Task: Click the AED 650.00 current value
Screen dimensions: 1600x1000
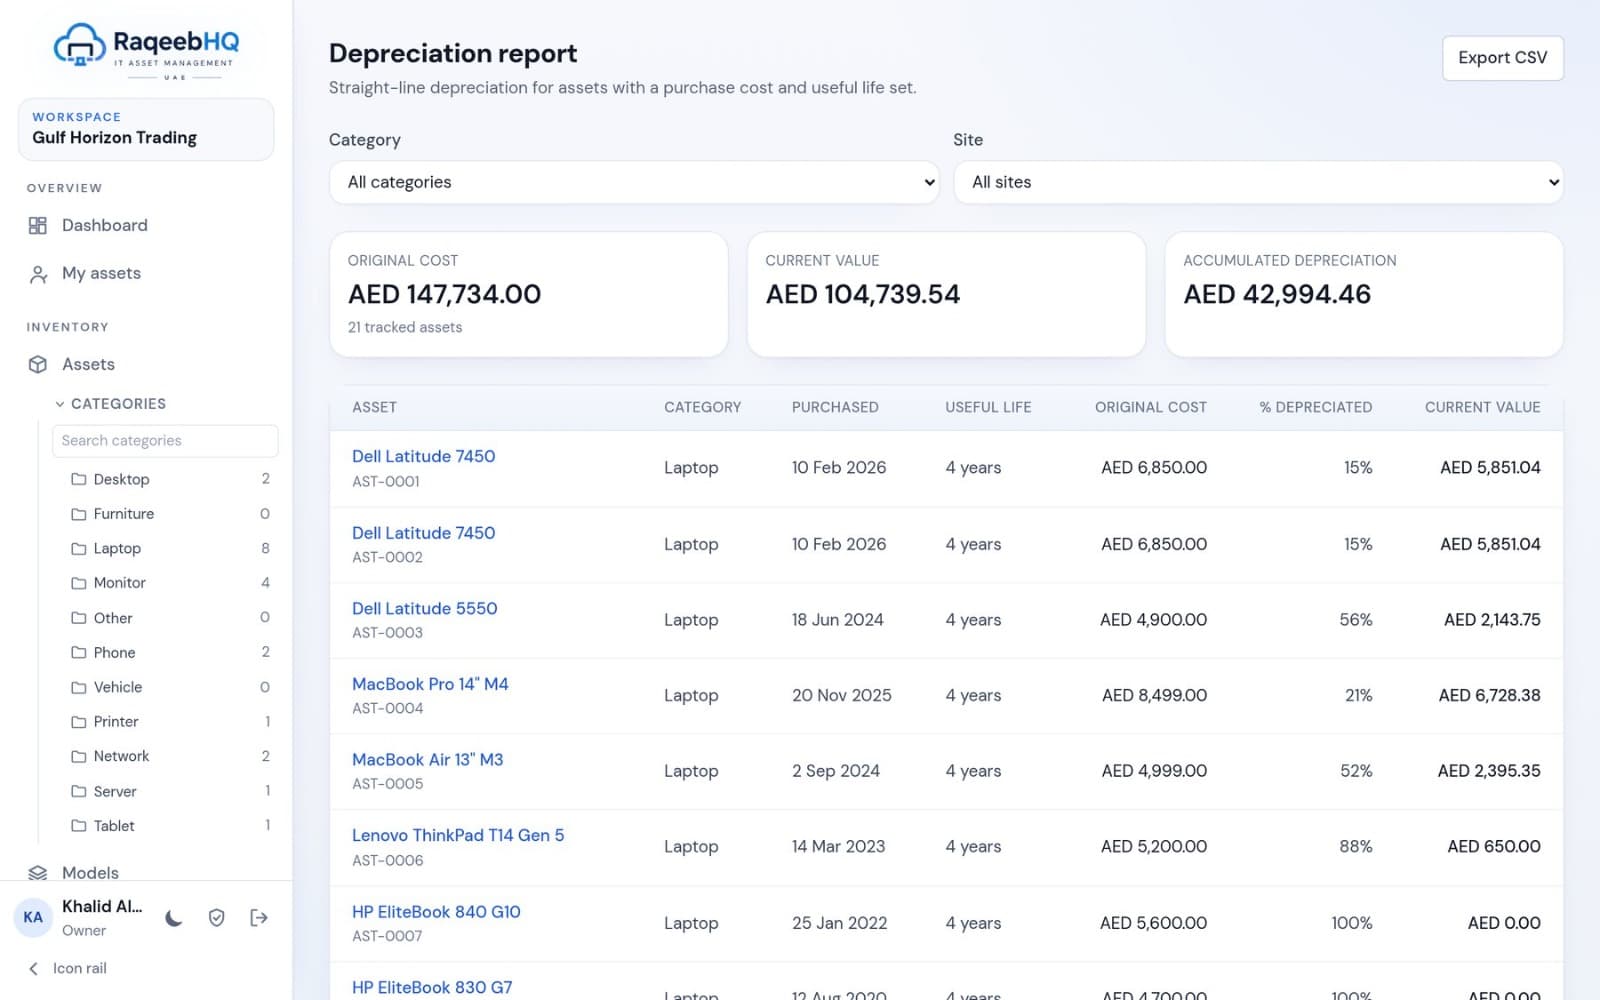Action: (1494, 847)
